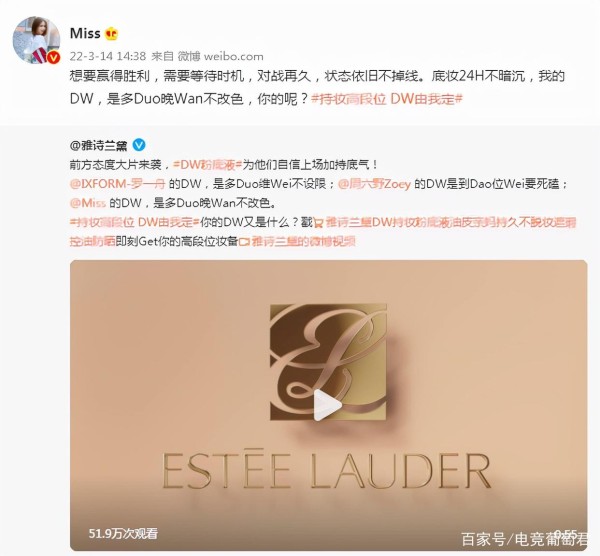This screenshot has height=556, width=600.
Task: Open the #DW粉底液# hashtag
Action: [207, 165]
